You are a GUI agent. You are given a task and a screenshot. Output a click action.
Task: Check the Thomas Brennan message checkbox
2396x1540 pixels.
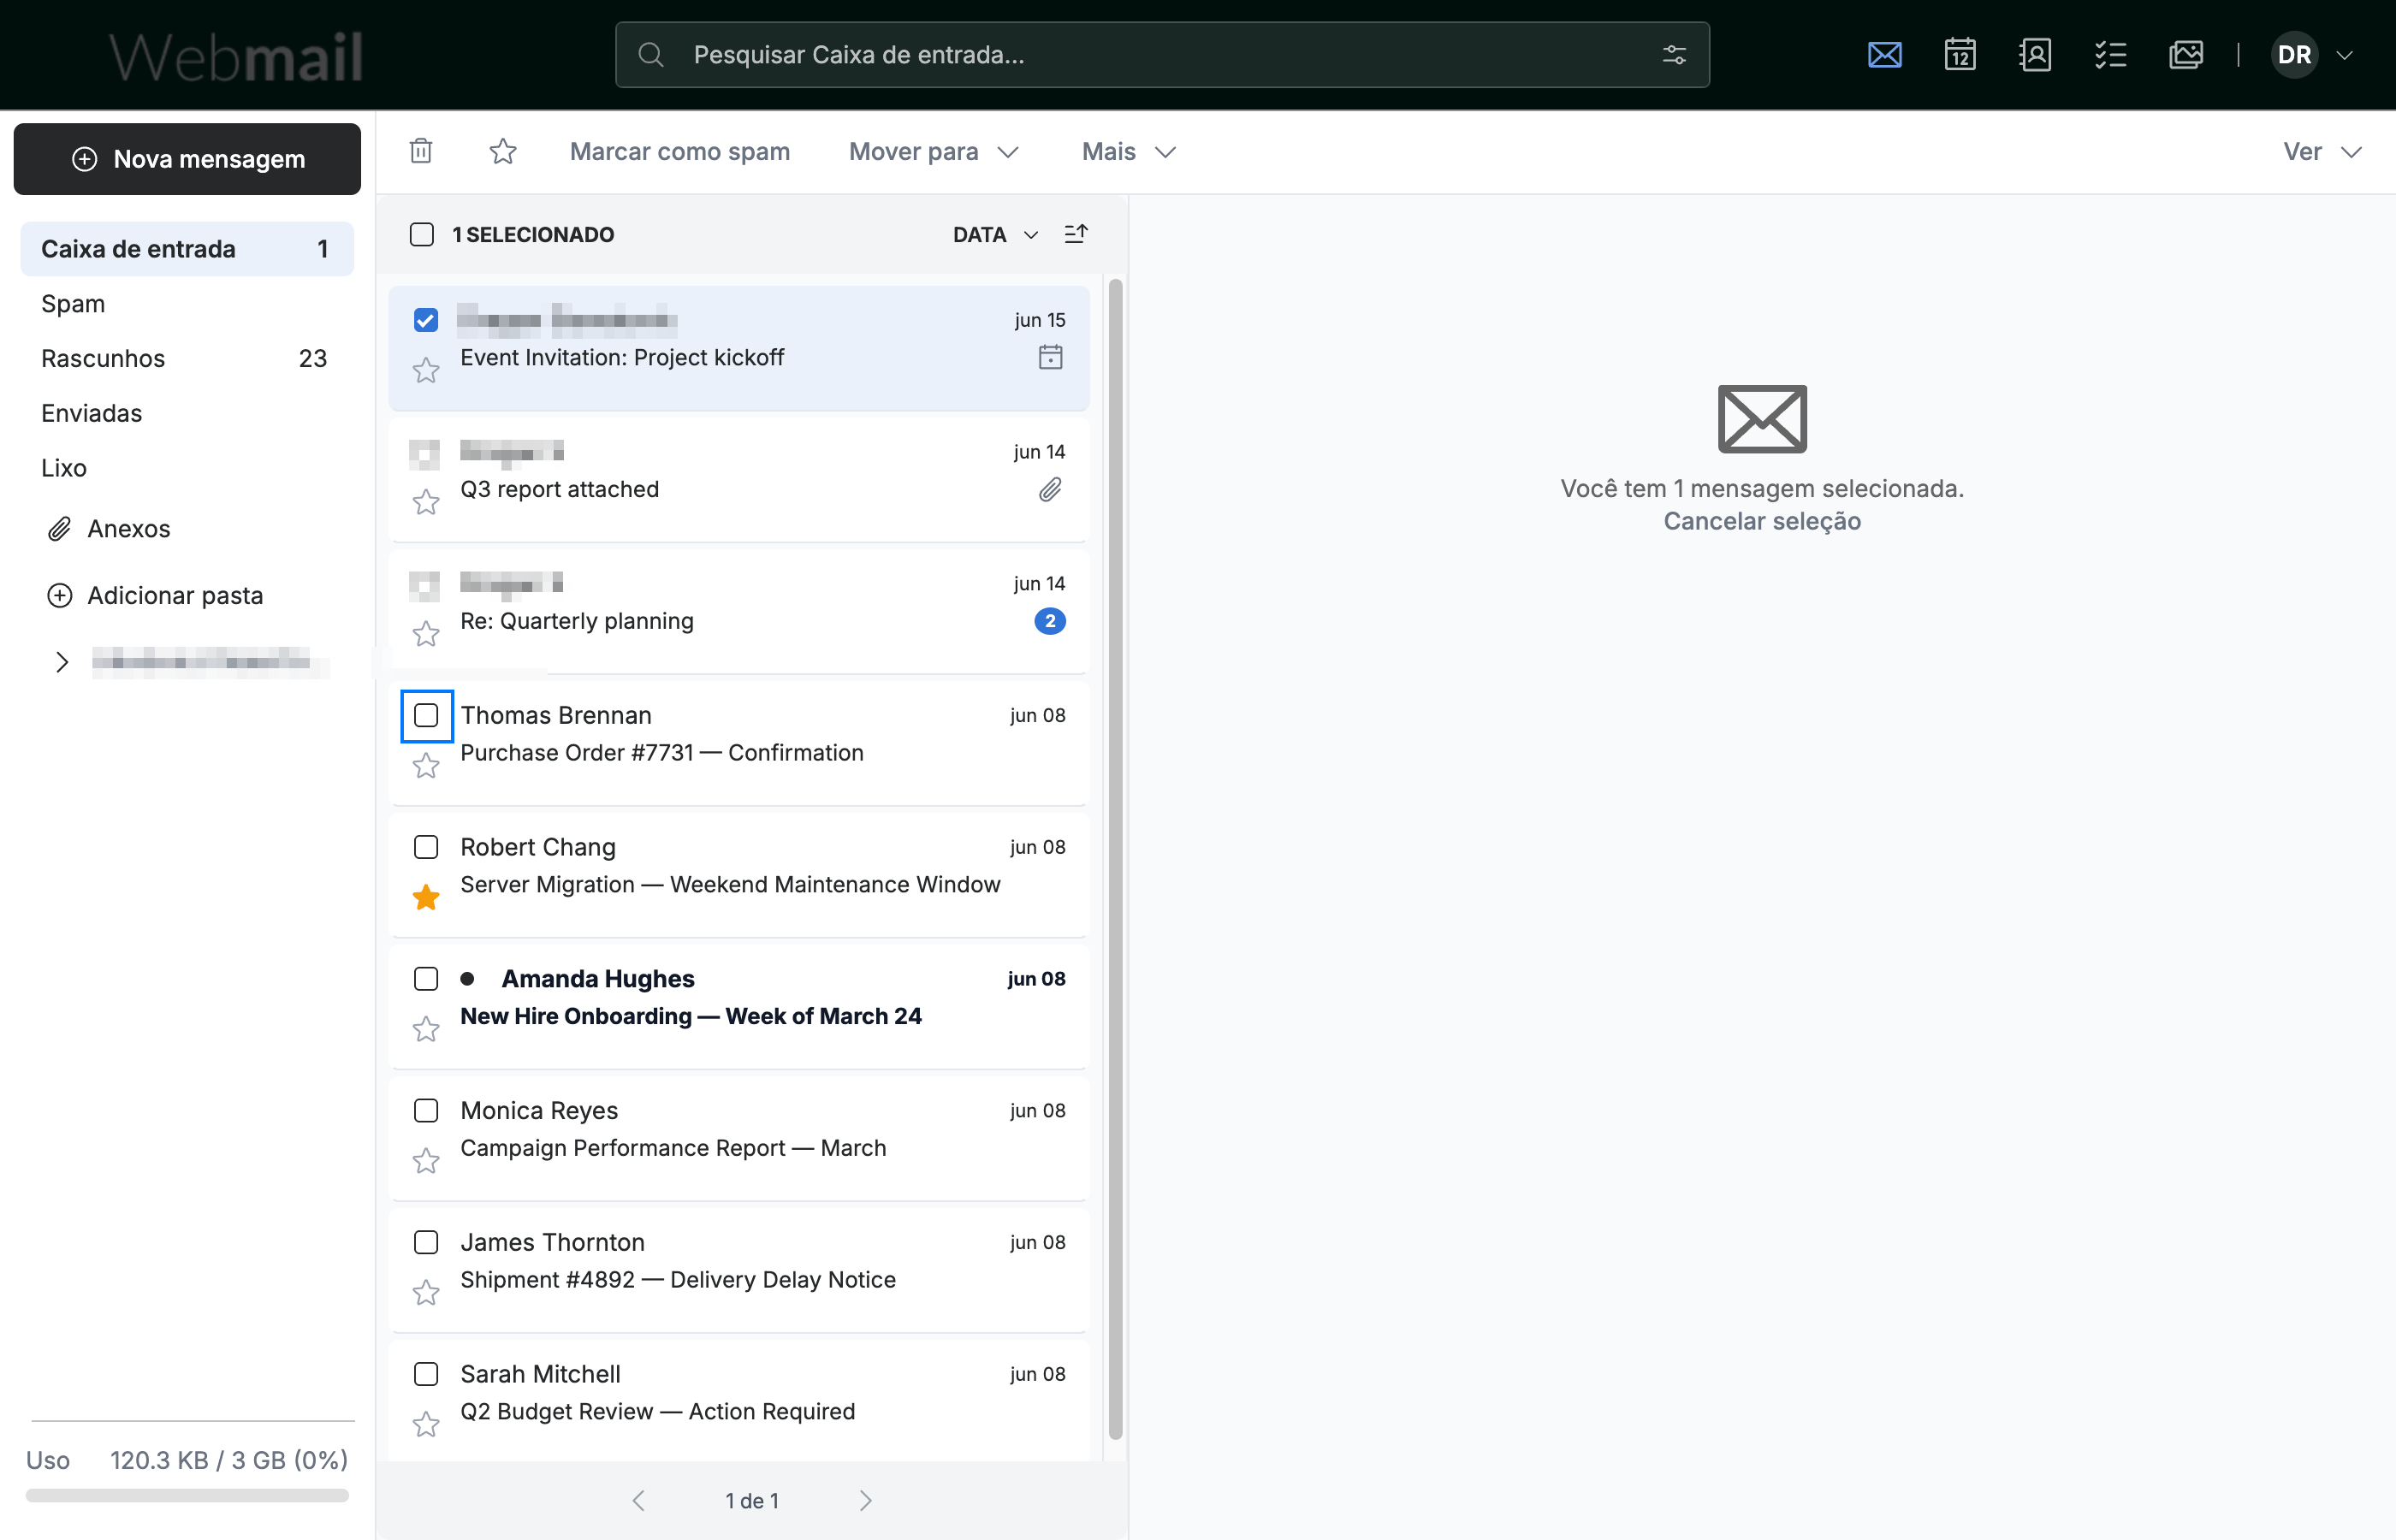coord(426,715)
